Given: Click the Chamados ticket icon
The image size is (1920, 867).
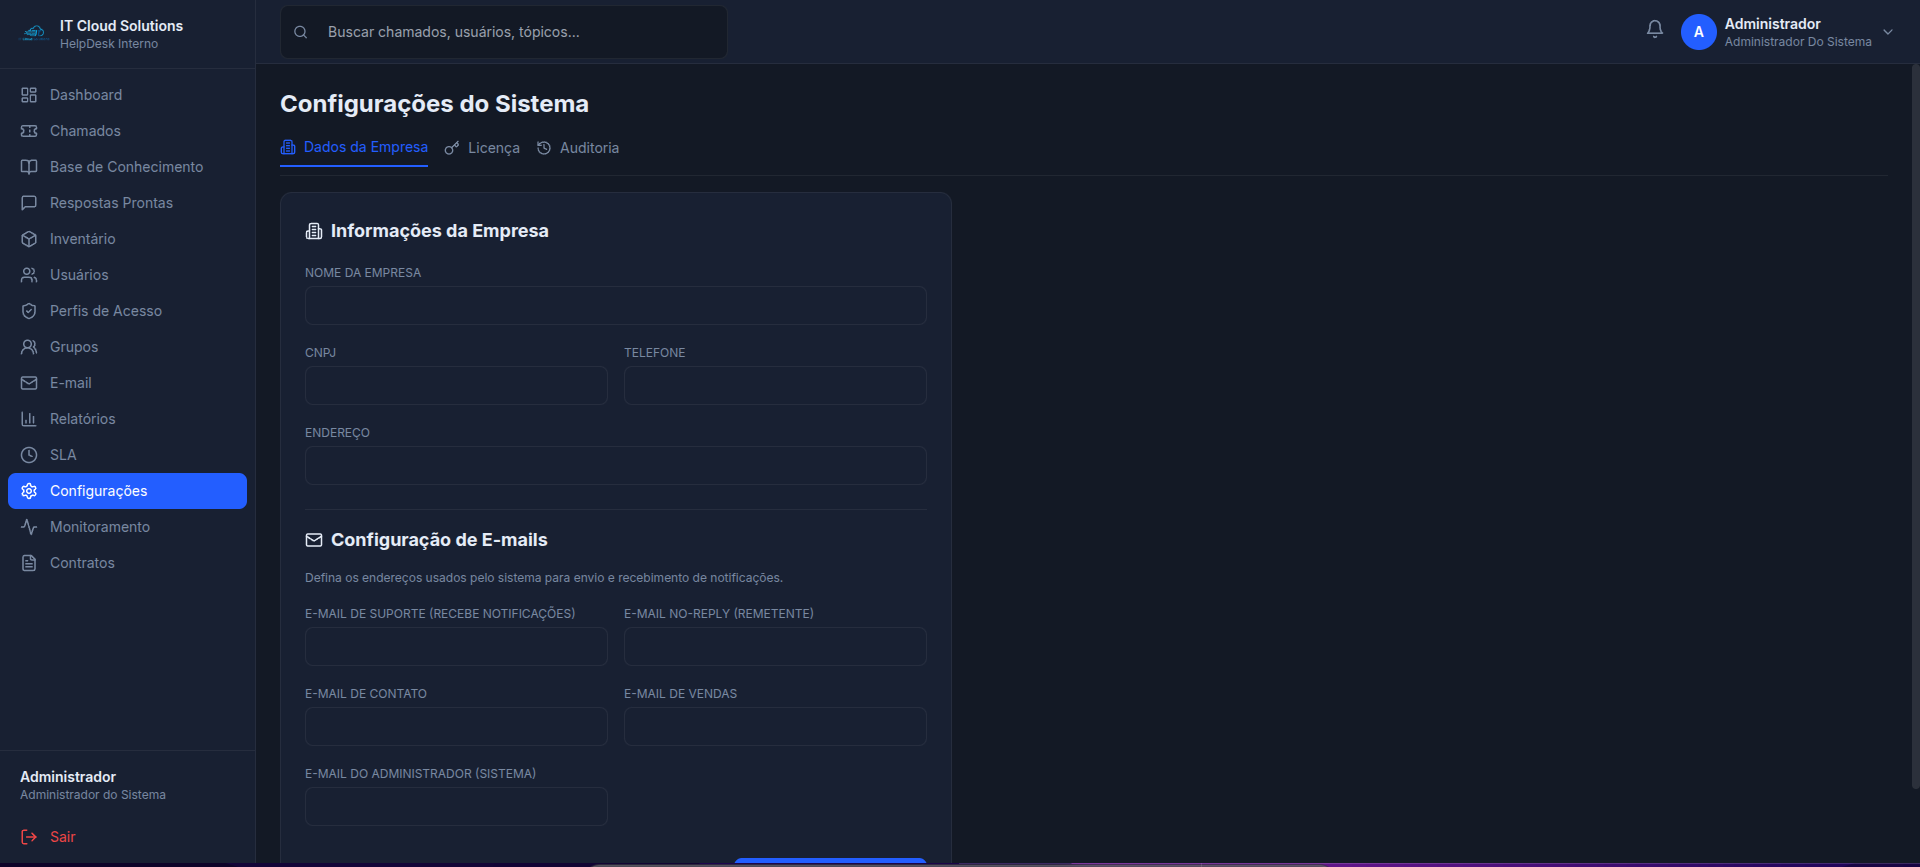Looking at the screenshot, I should (x=29, y=131).
